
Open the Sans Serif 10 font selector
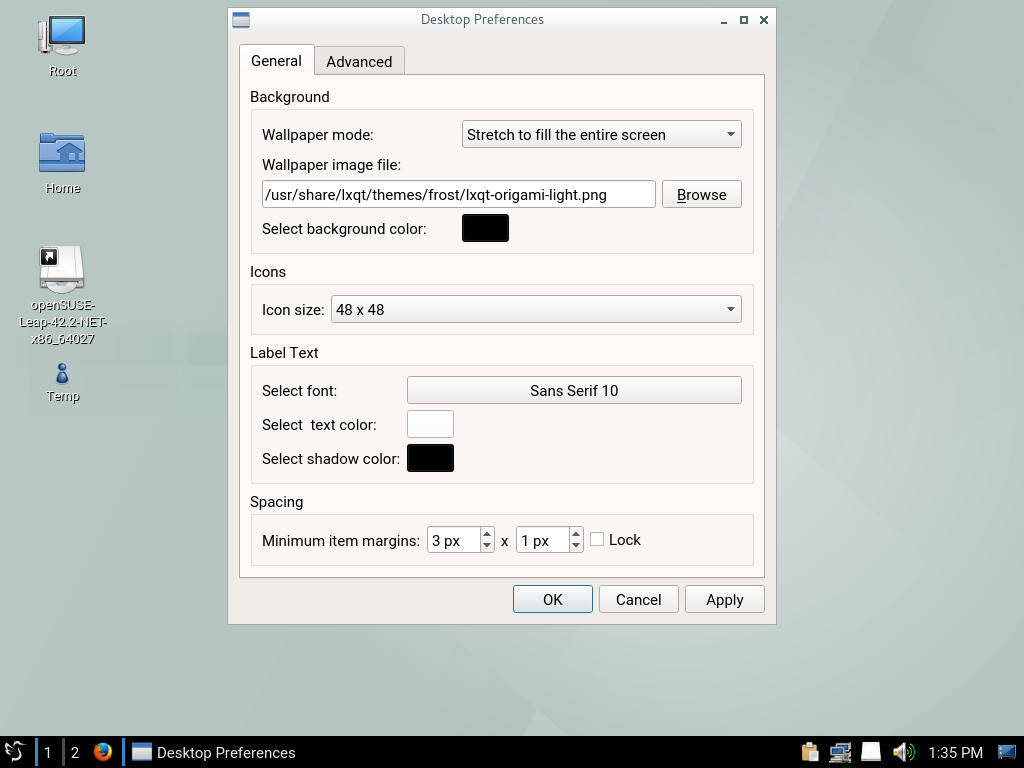tap(574, 391)
